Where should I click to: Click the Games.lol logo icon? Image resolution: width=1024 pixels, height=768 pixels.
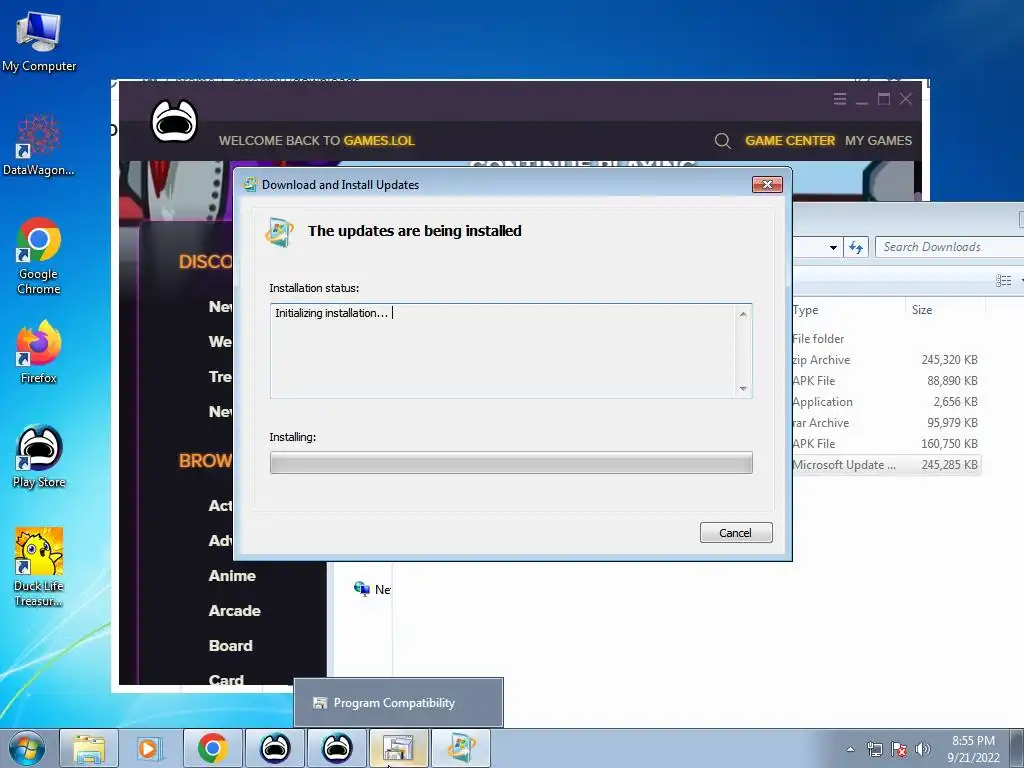coord(174,121)
